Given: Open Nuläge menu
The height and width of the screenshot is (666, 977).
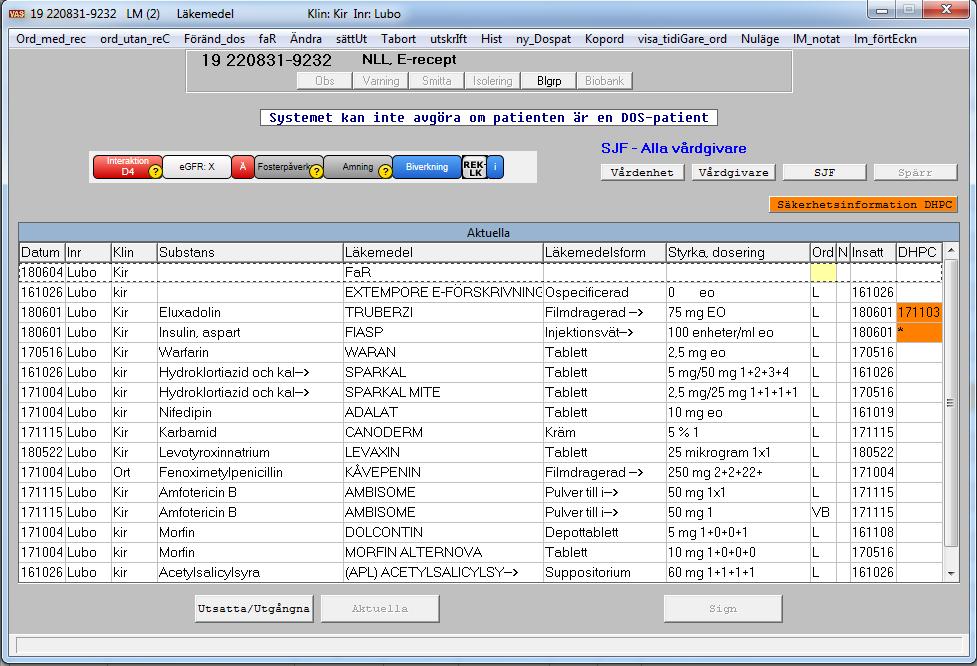Looking at the screenshot, I should (760, 39).
